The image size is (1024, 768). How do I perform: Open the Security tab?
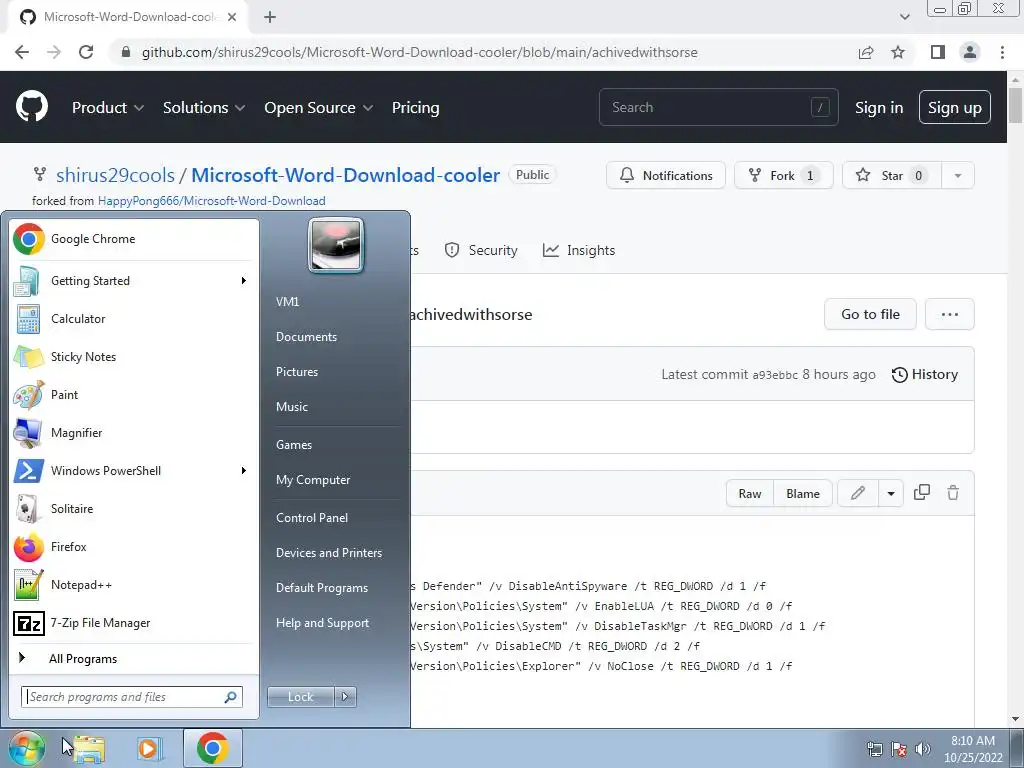click(481, 250)
